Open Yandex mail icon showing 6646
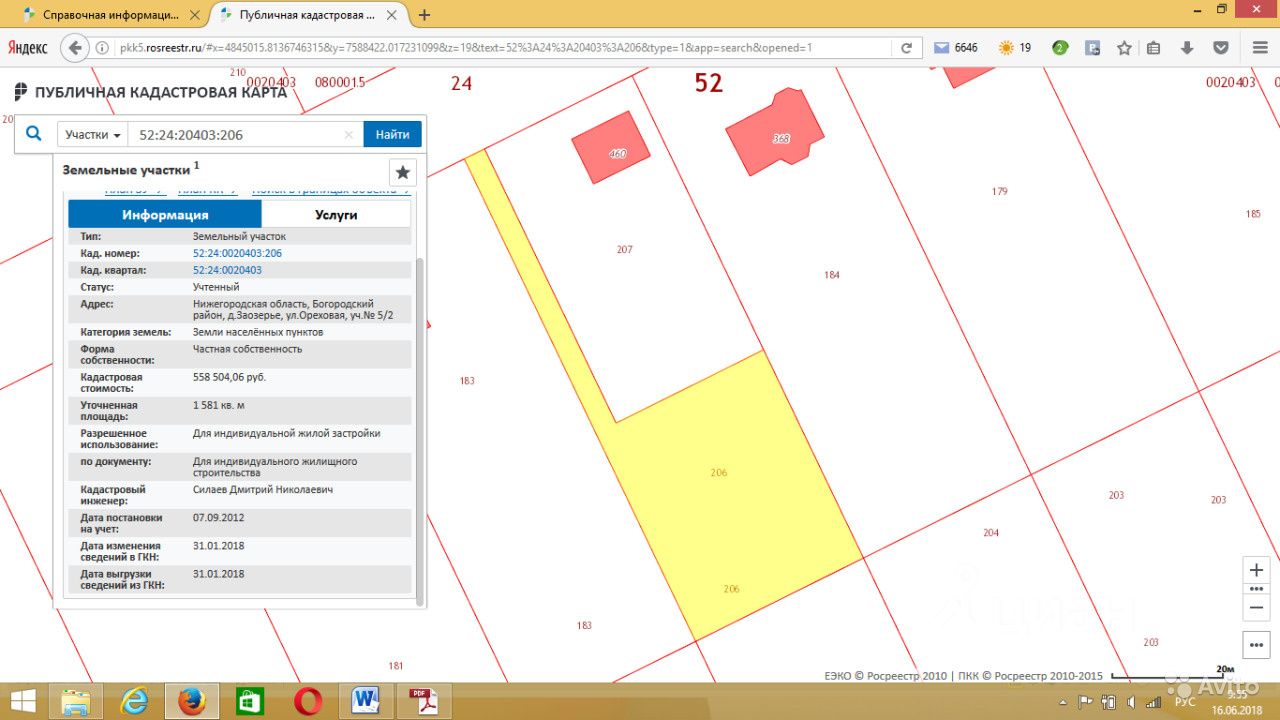1280x720 pixels. point(955,48)
